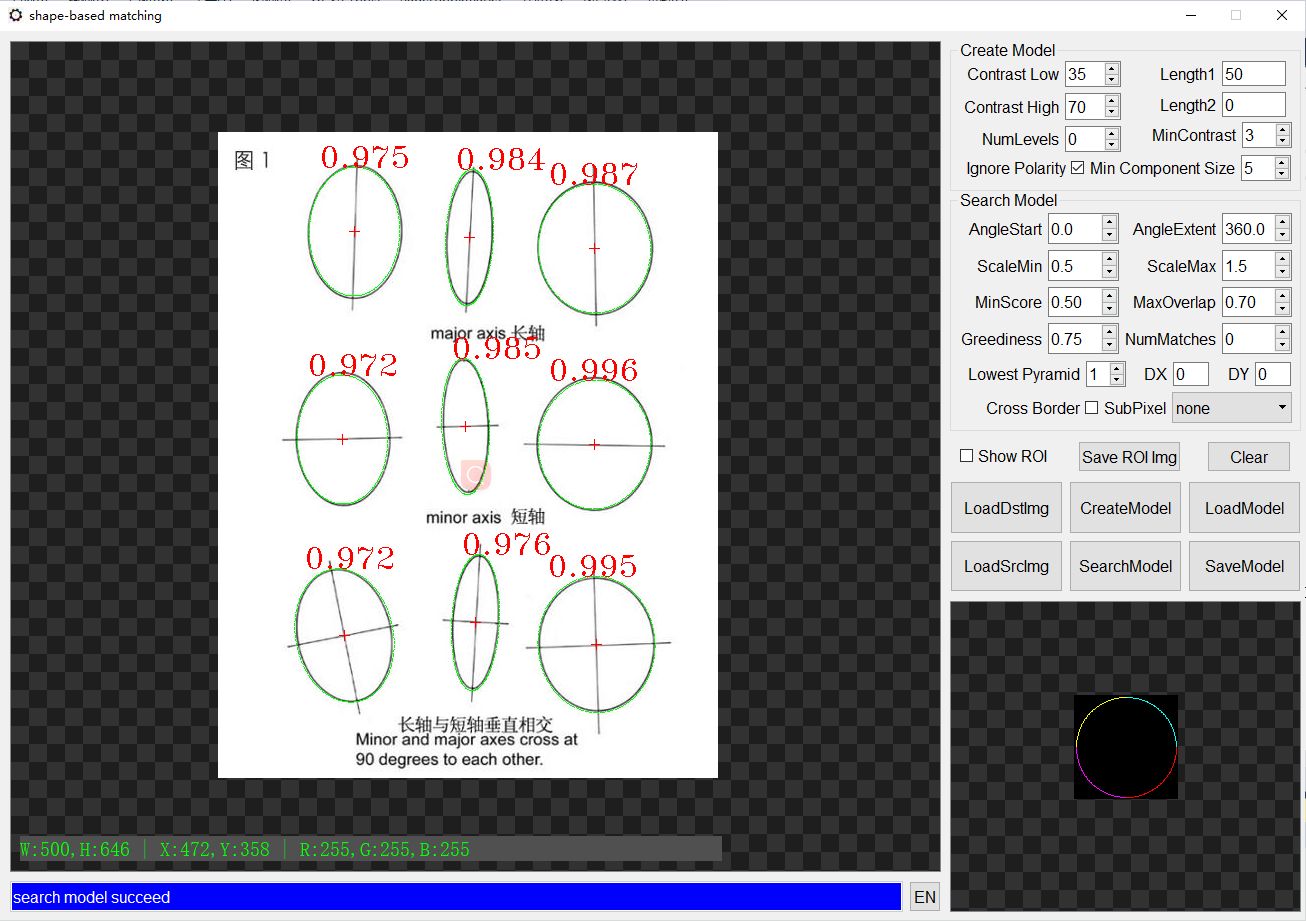
Task: Decrease the Contrast High value
Action: (1112, 112)
